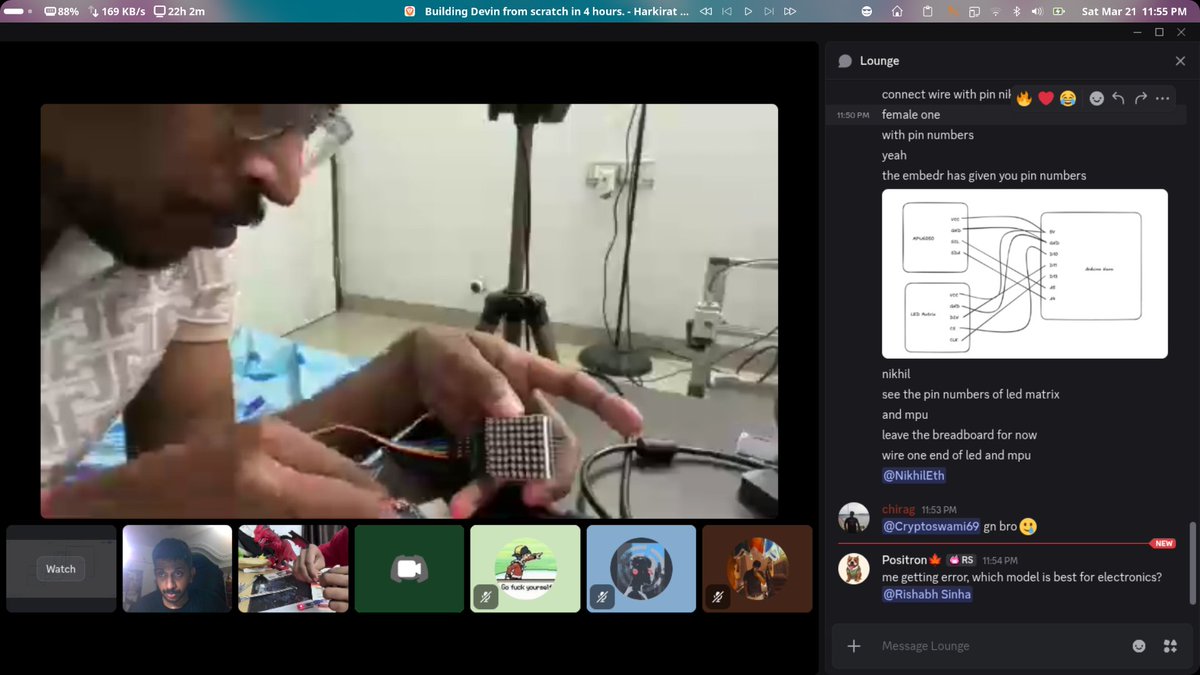Viewport: 1200px width, 675px height.
Task: Open more message options menu
Action: click(x=1162, y=98)
